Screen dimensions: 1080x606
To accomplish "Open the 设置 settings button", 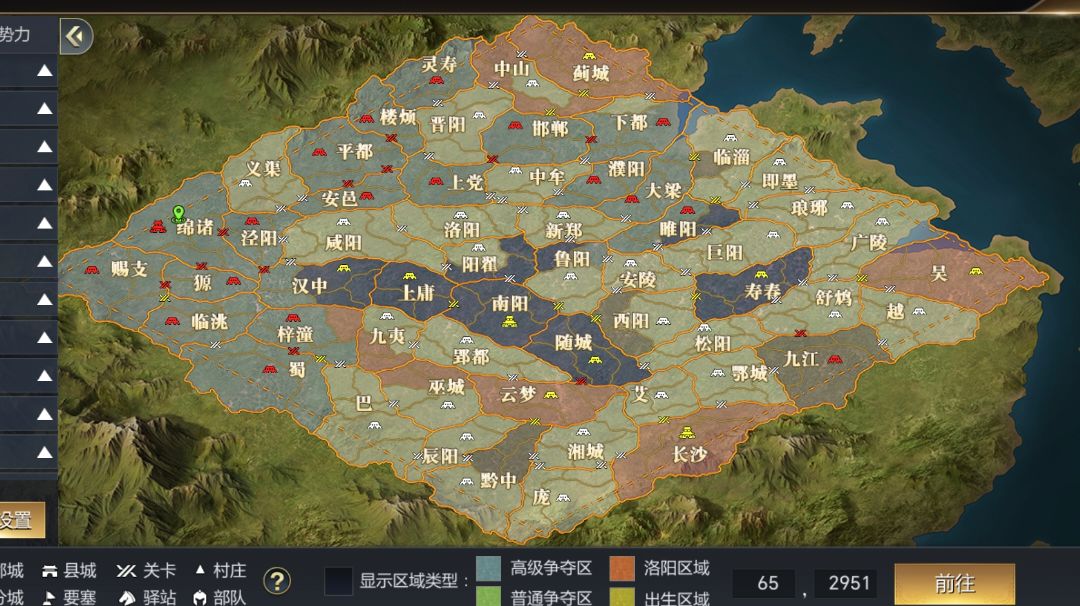I will [x=21, y=520].
